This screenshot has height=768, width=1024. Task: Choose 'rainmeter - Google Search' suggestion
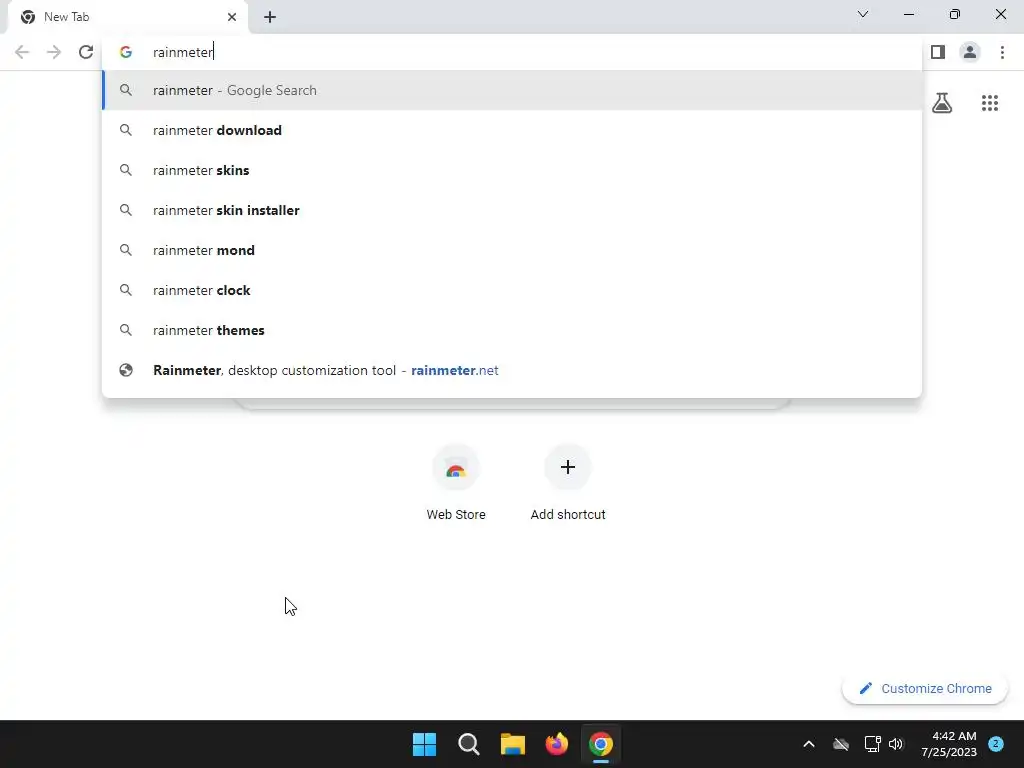(512, 90)
